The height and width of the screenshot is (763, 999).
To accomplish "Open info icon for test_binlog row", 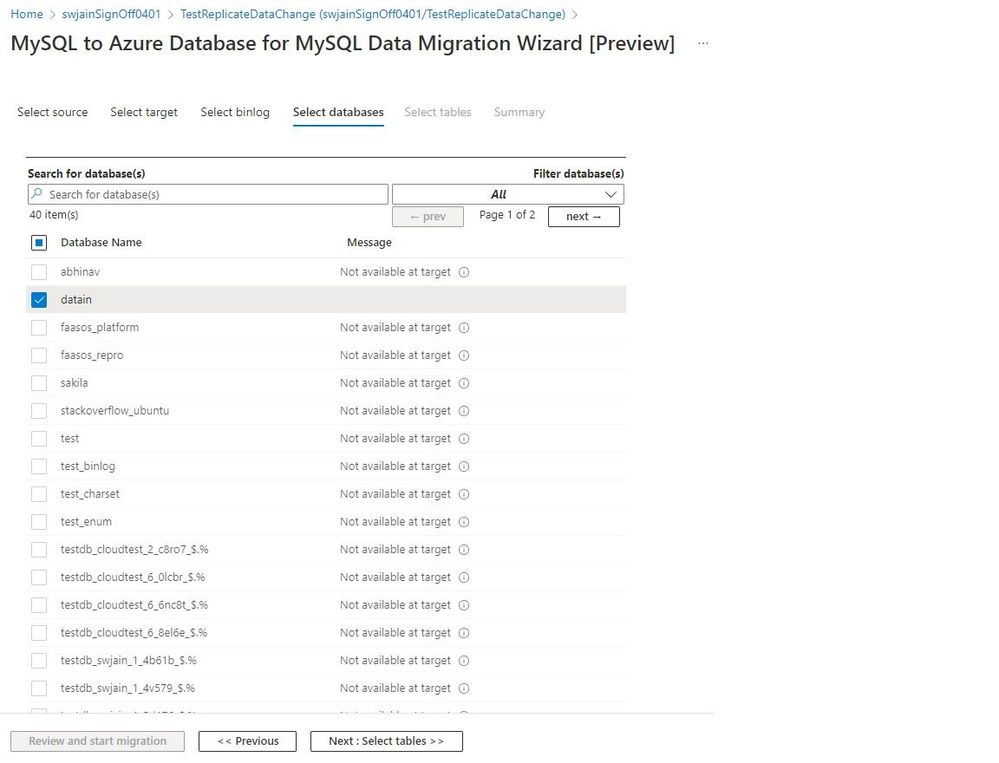I will (x=464, y=466).
